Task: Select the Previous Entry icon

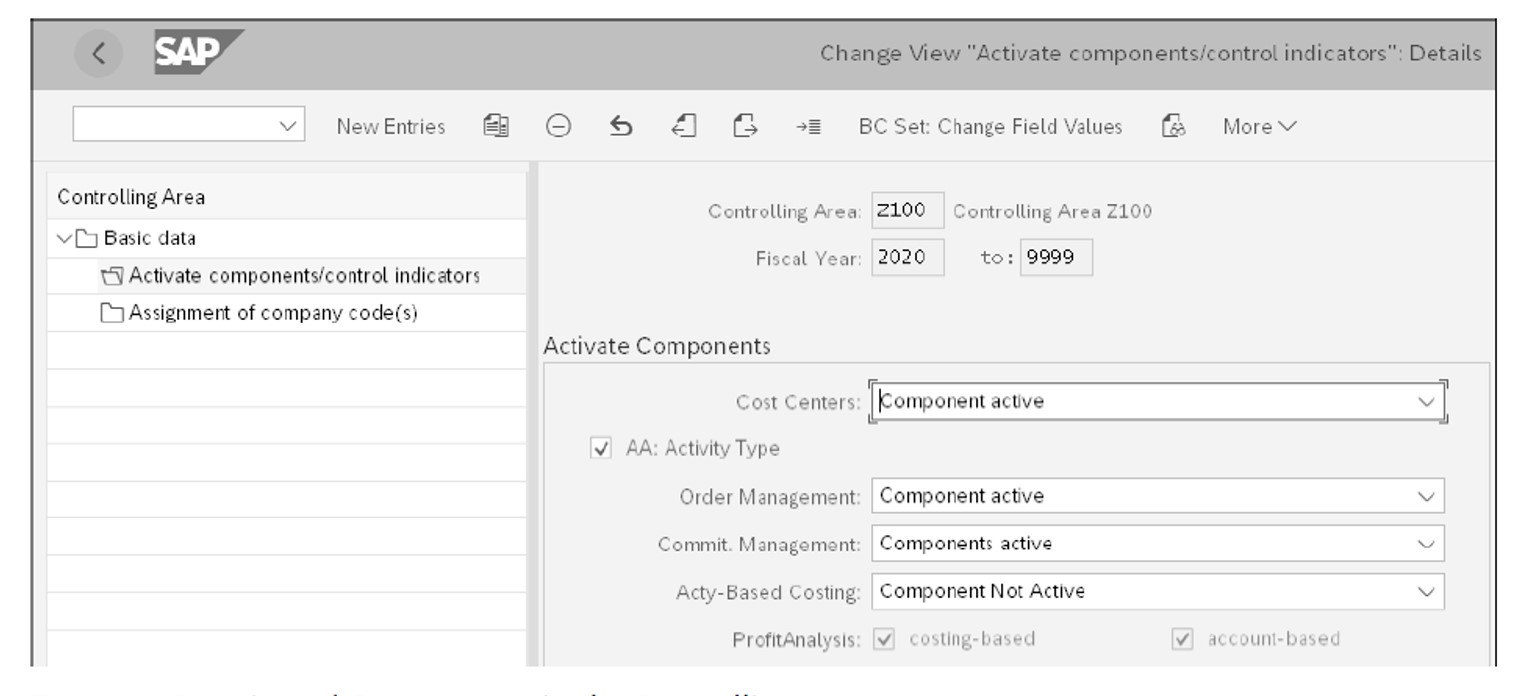Action: click(x=682, y=126)
